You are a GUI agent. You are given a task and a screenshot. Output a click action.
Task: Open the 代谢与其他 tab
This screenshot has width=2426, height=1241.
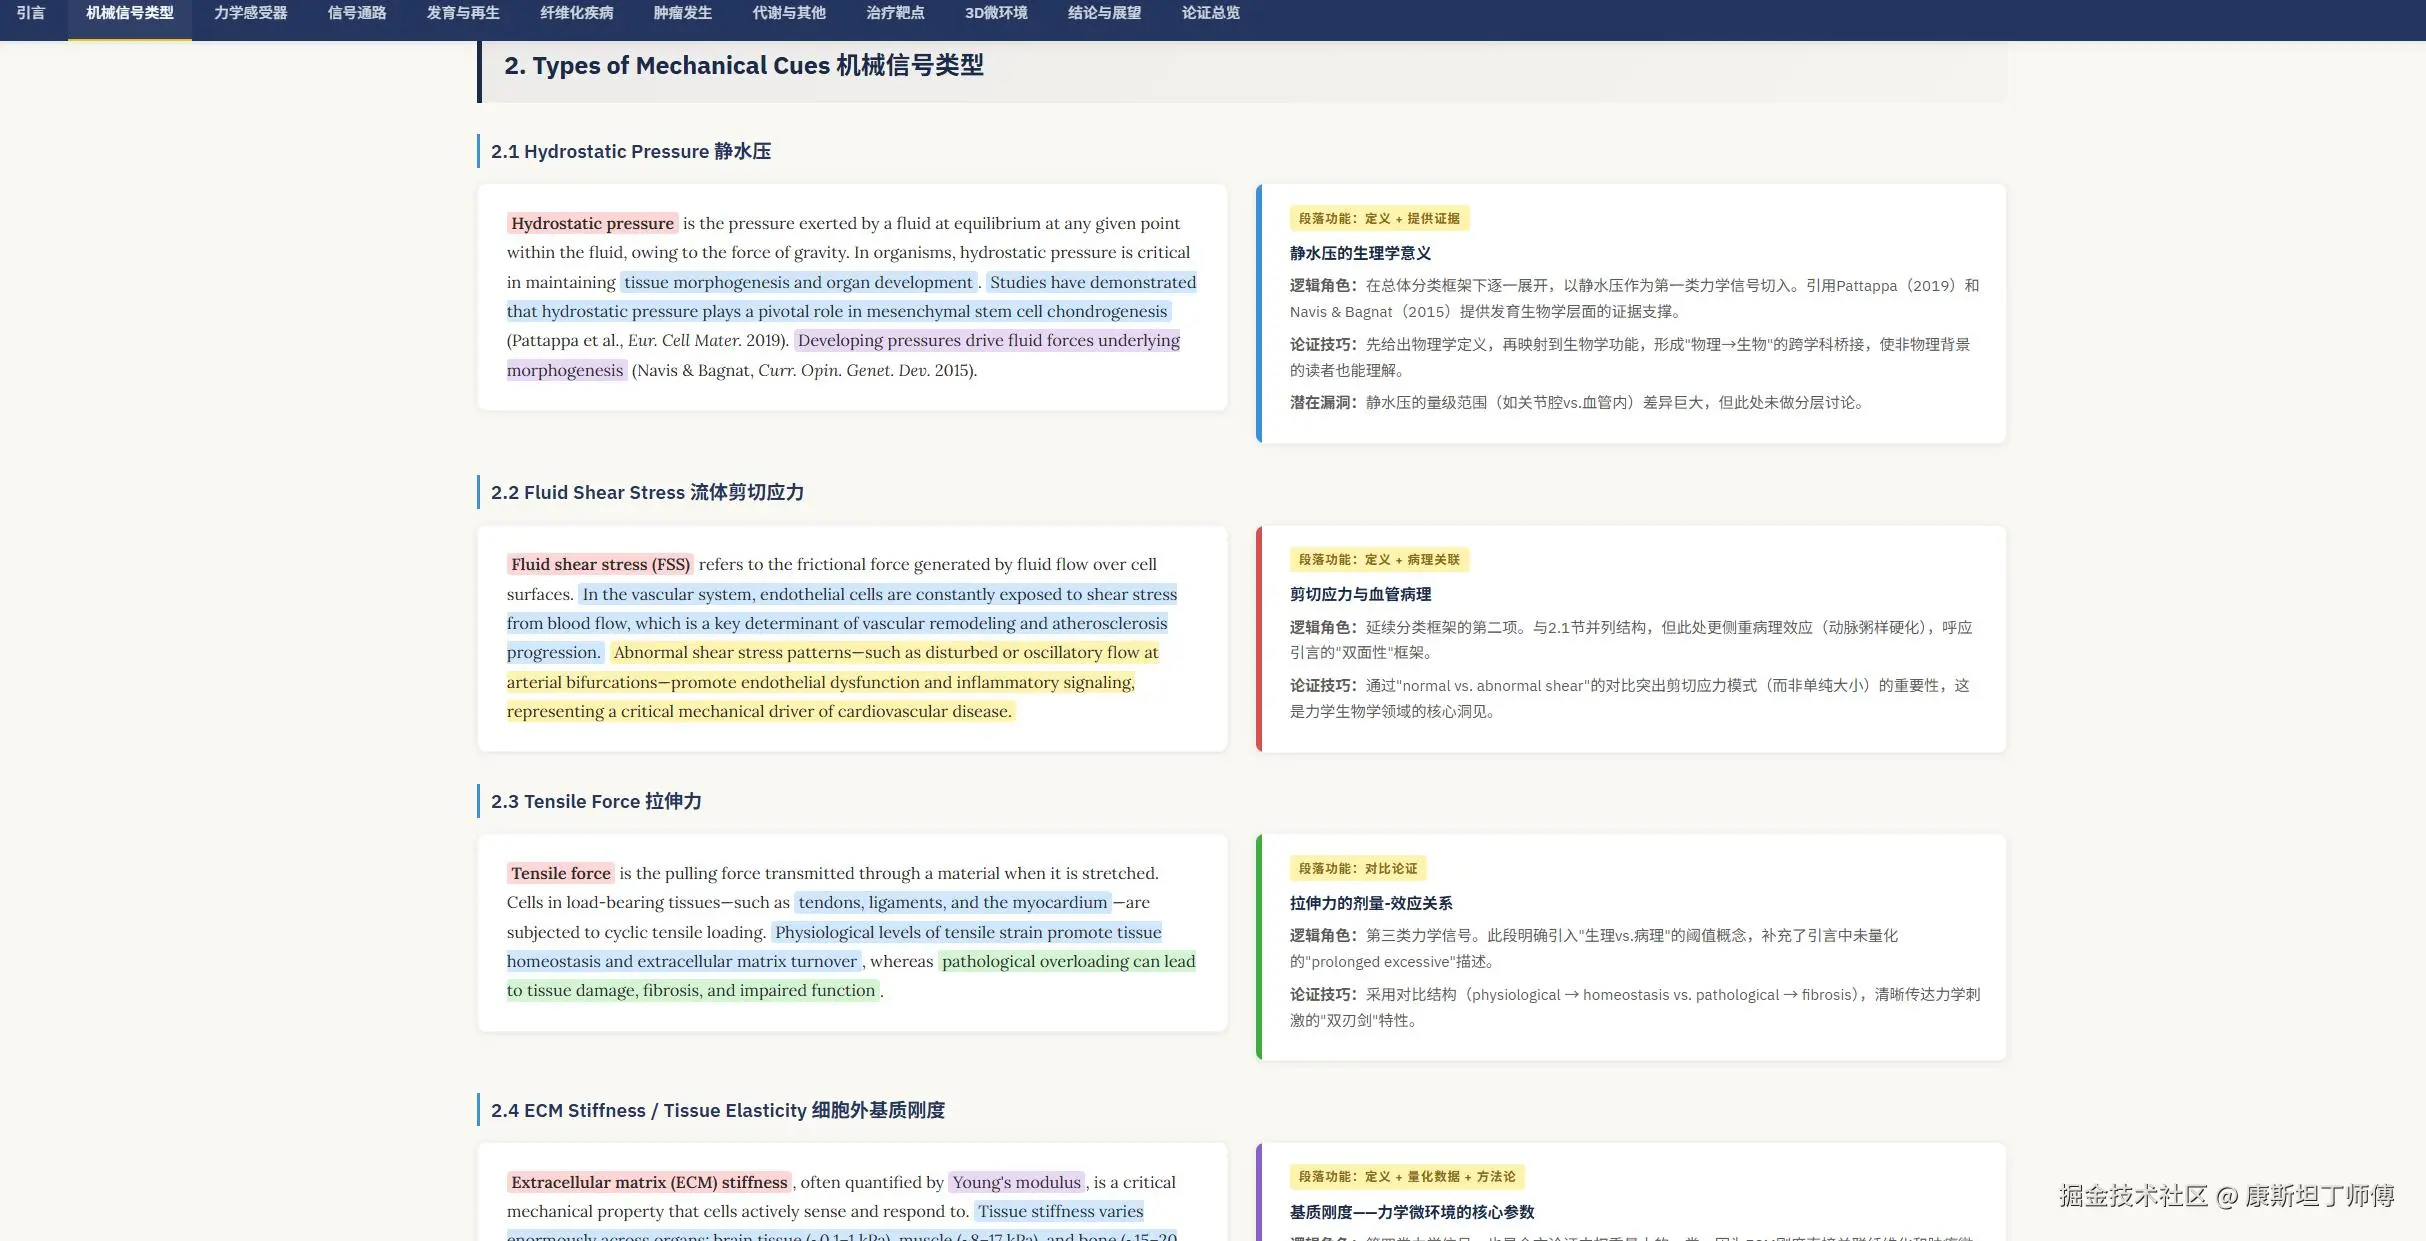pyautogui.click(x=789, y=13)
